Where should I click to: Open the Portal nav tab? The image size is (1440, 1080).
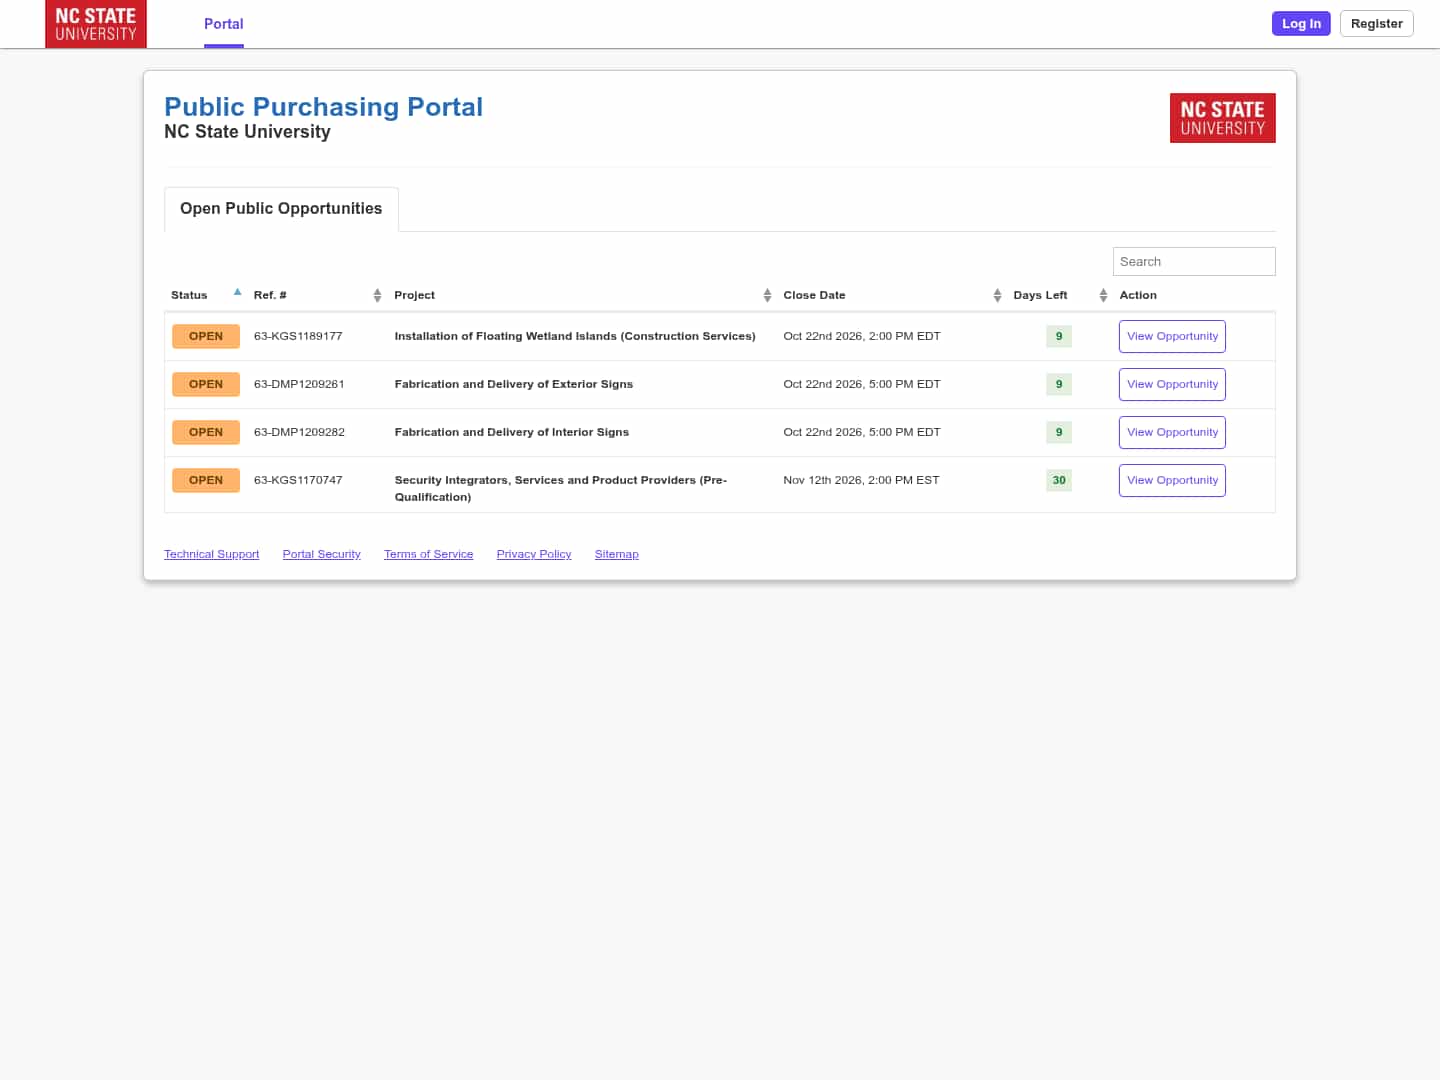[223, 24]
